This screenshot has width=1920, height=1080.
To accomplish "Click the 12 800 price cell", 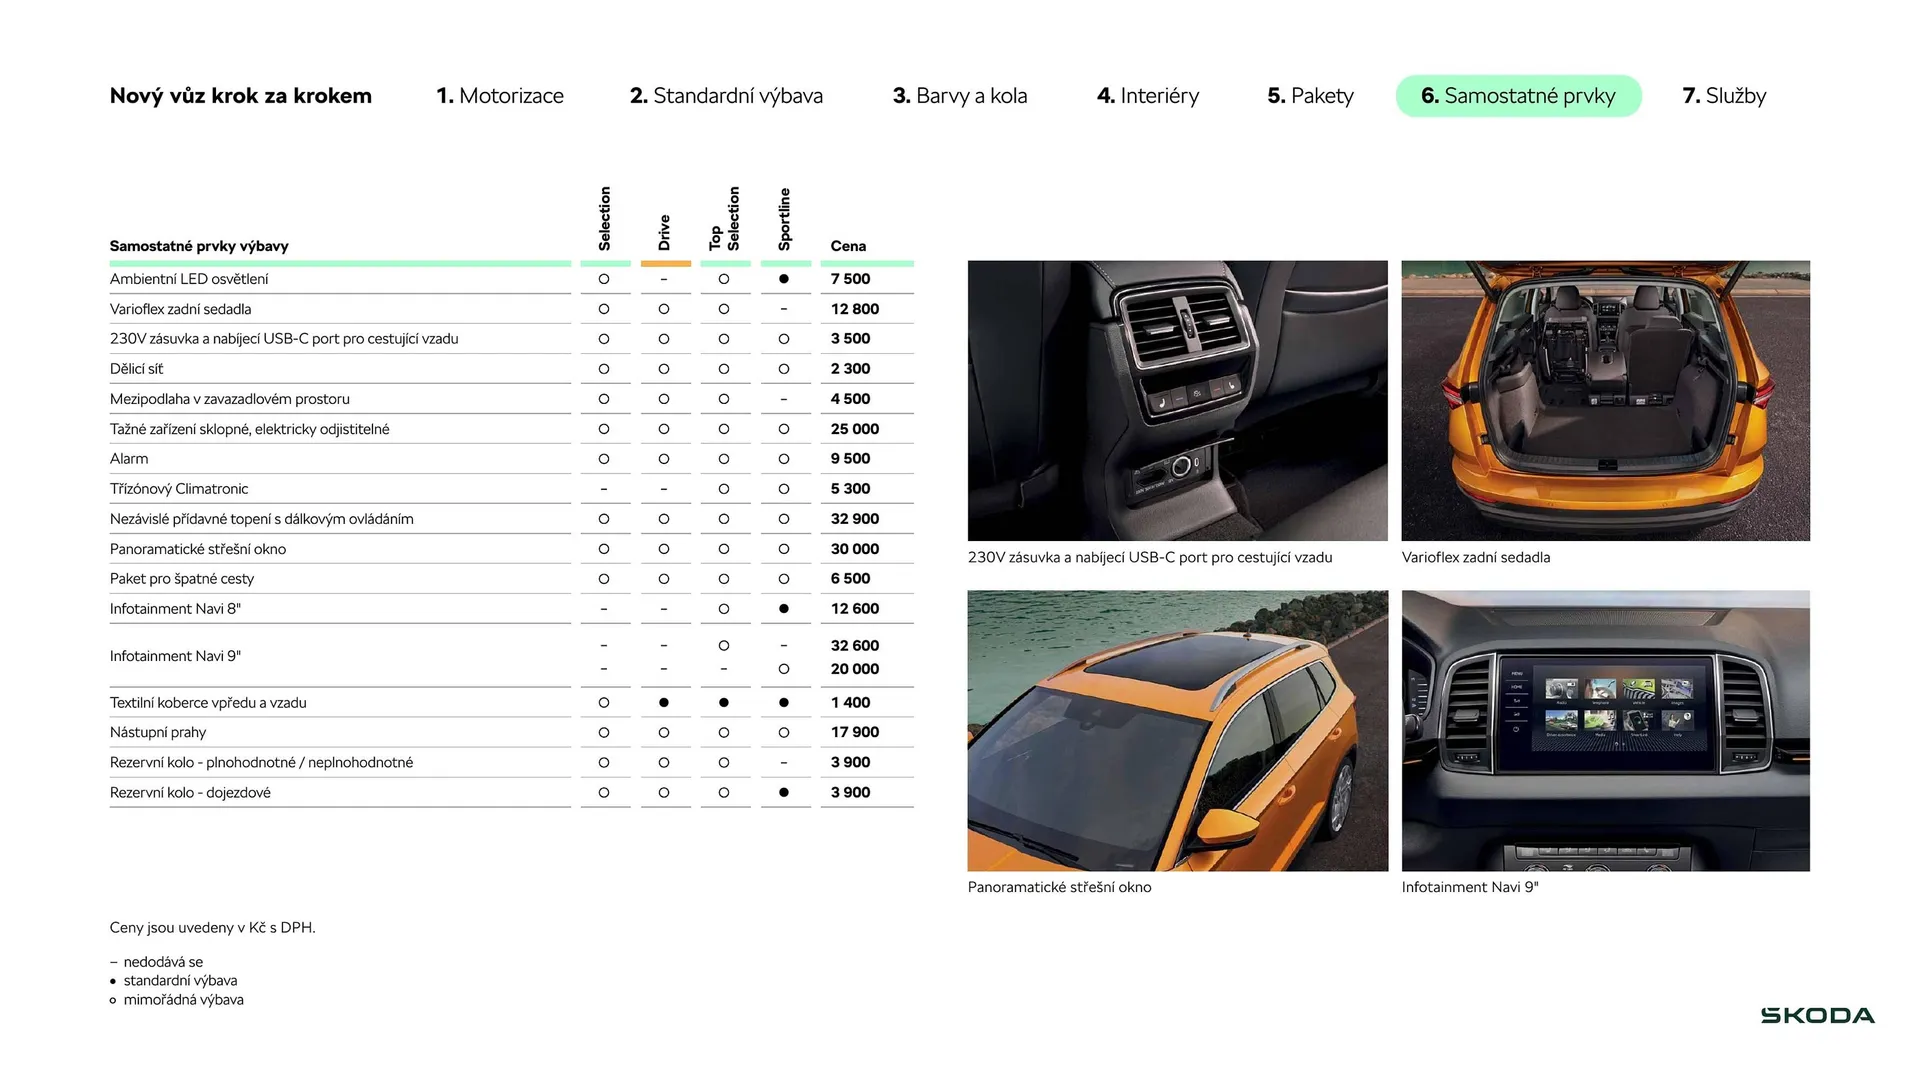I will tap(855, 309).
